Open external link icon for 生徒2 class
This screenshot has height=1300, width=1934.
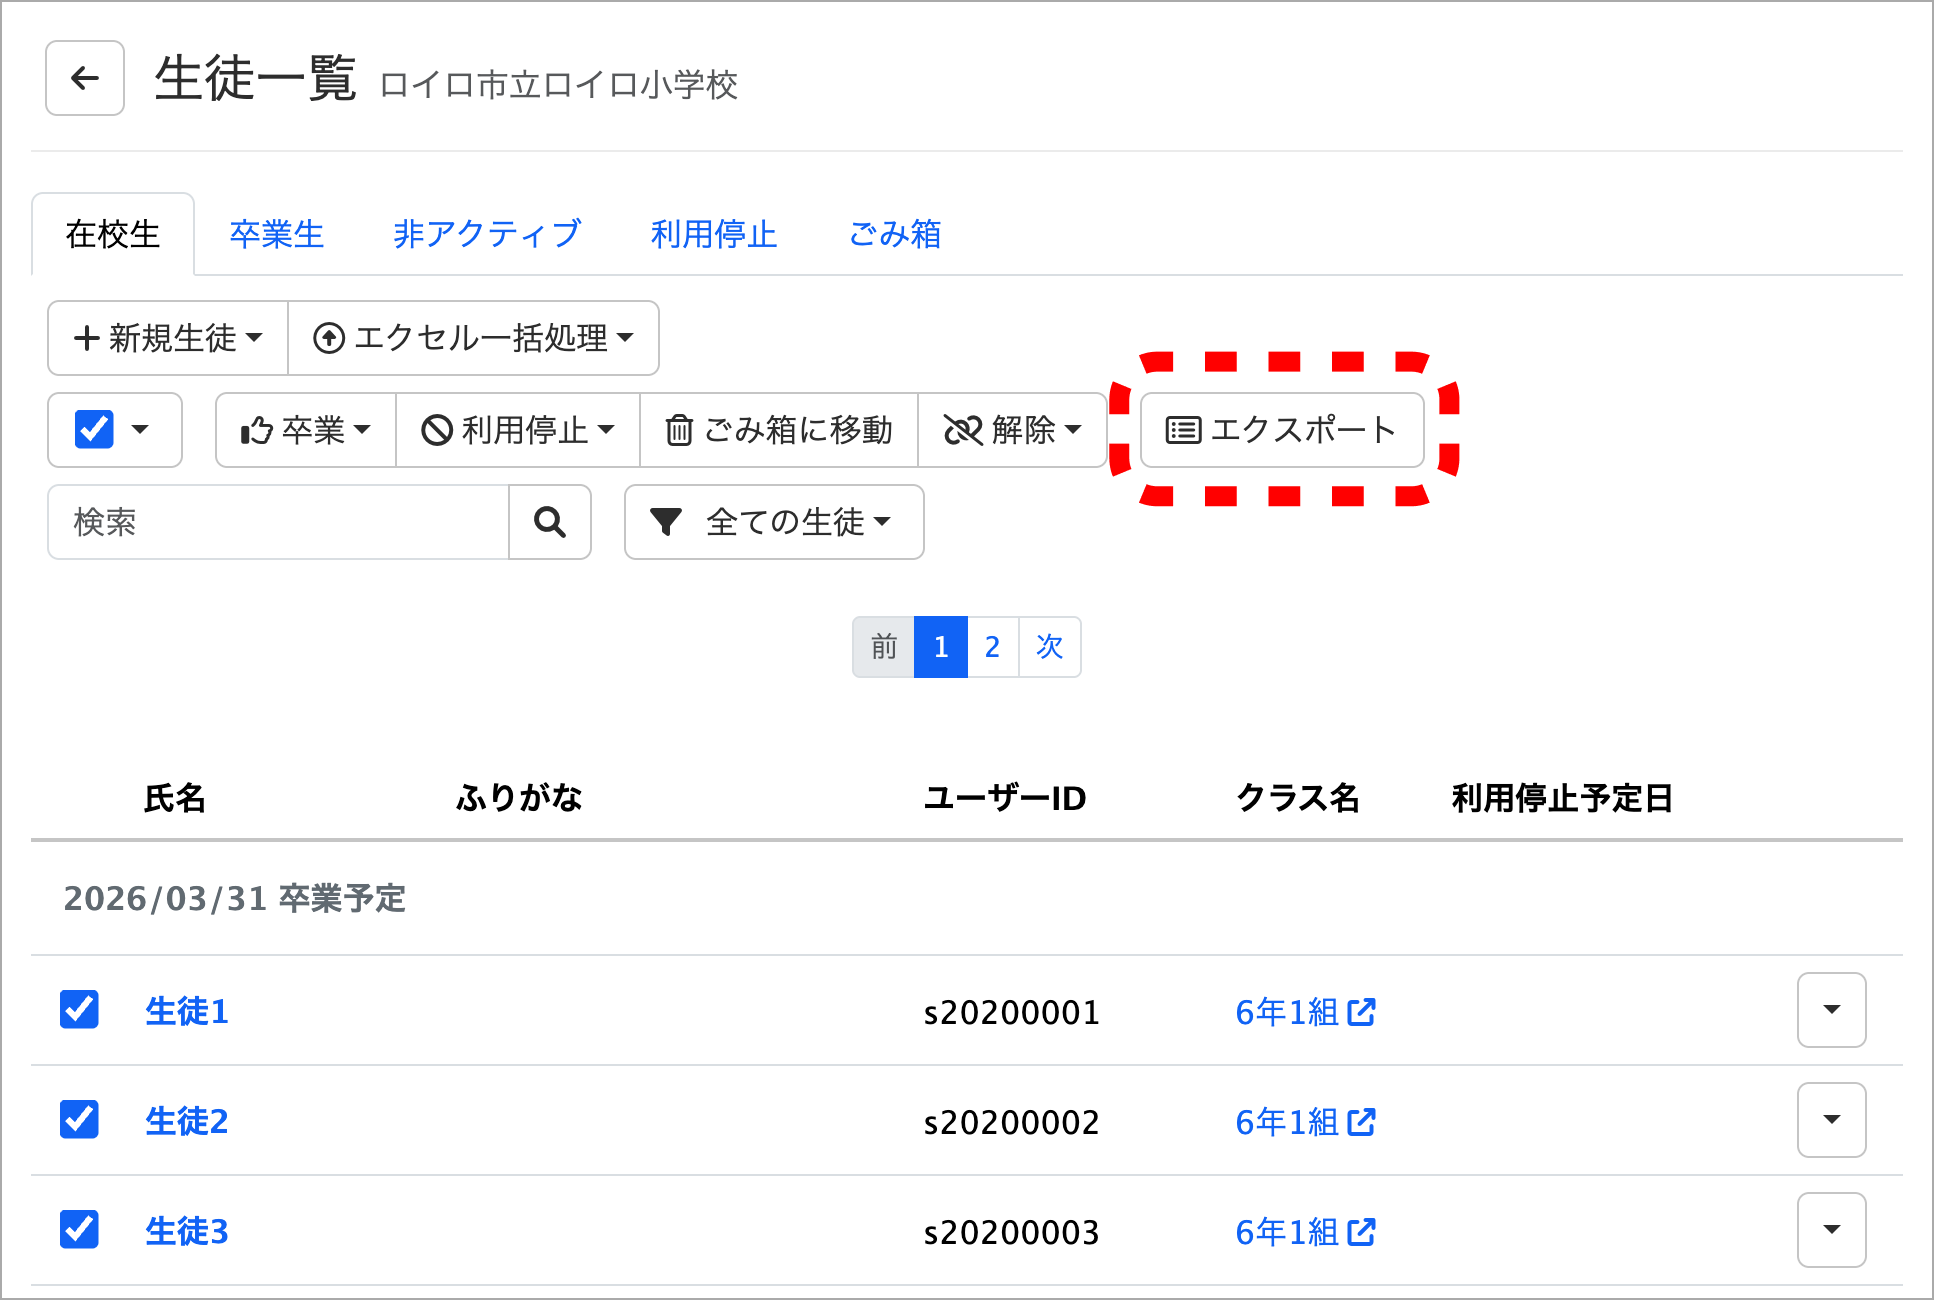pyautogui.click(x=1362, y=1122)
